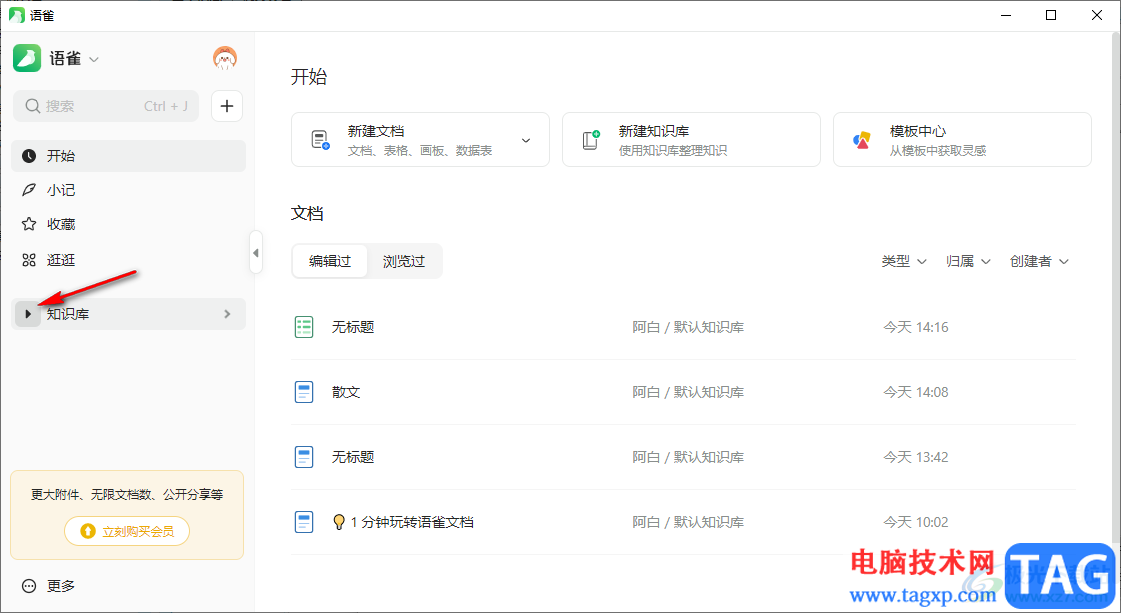Expand the 知识库 tree triangle
1121x613 pixels.
point(28,314)
